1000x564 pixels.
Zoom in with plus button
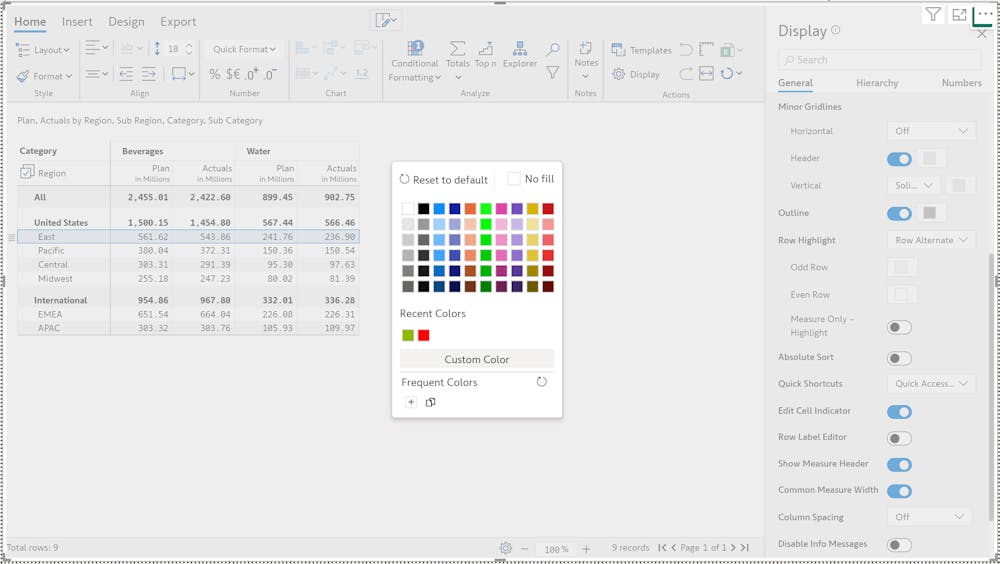tap(586, 549)
